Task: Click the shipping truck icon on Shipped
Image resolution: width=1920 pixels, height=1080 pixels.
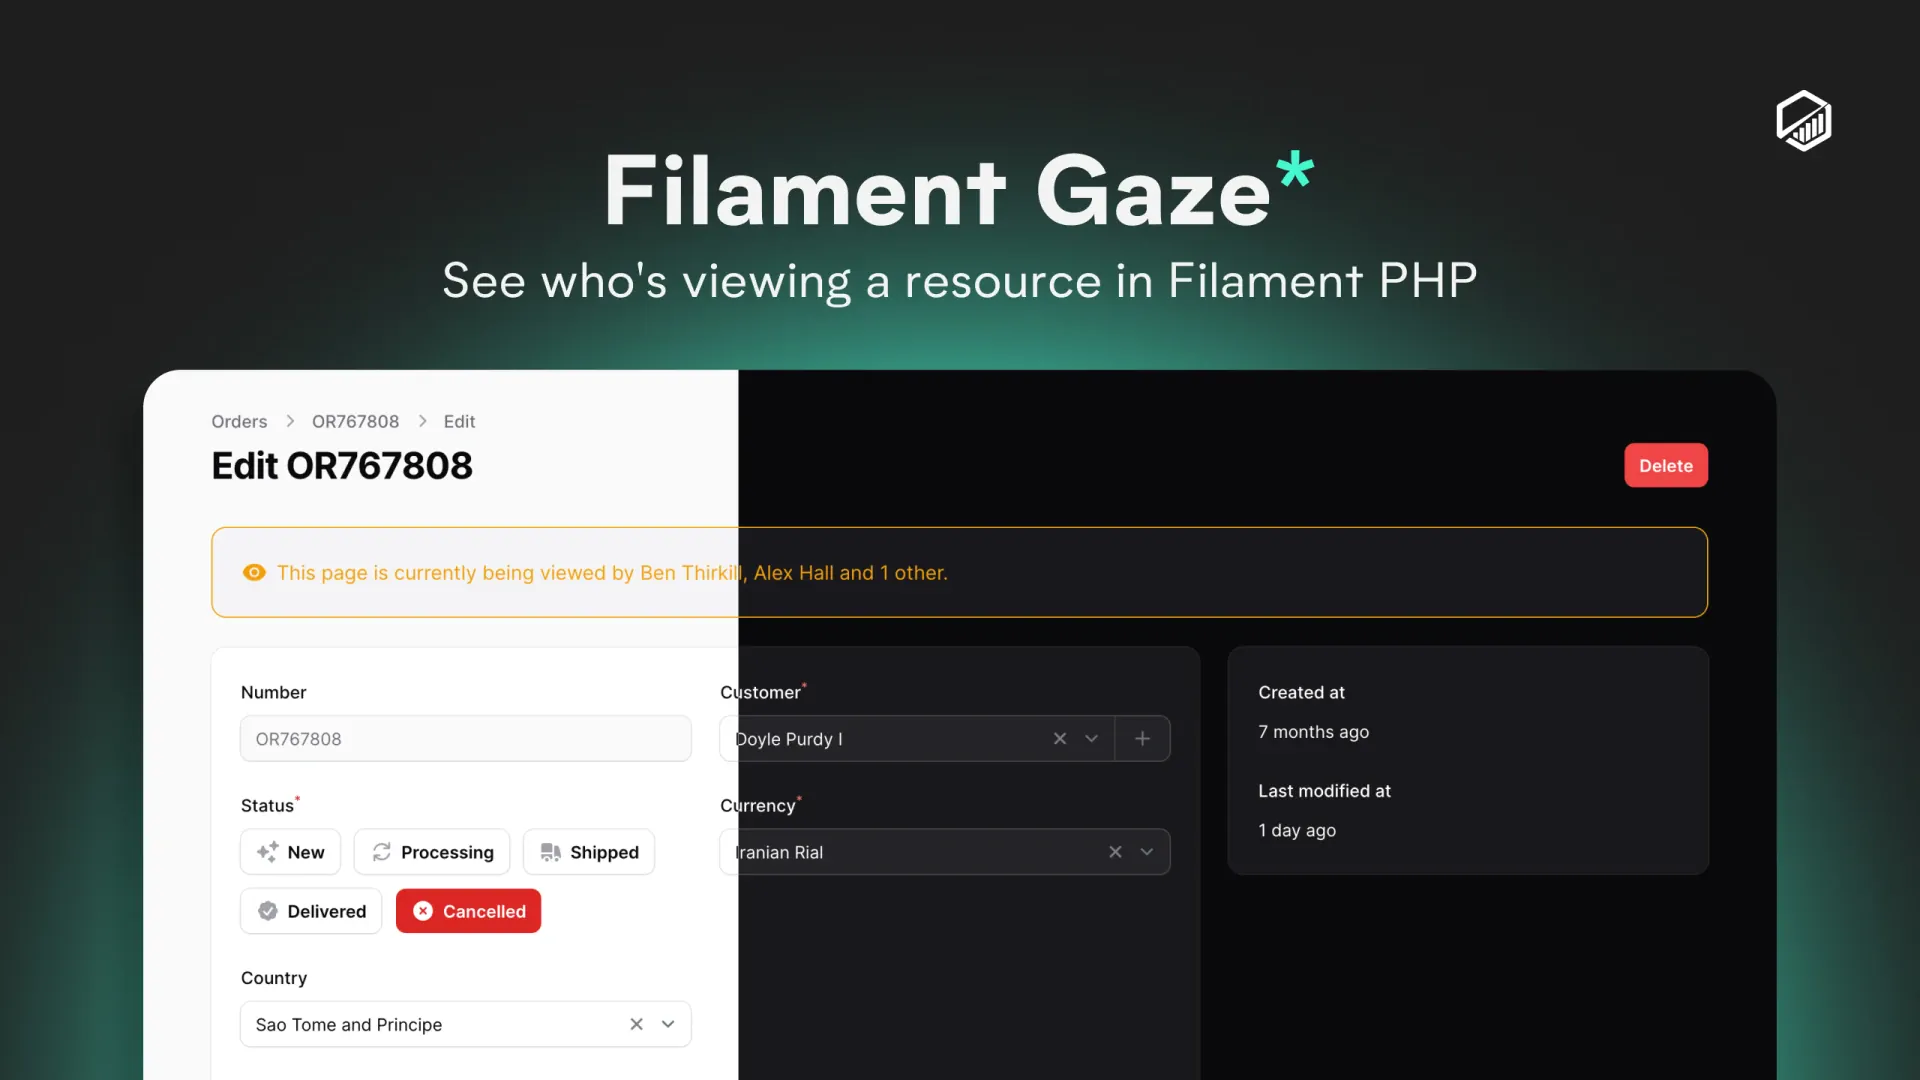Action: 551,851
